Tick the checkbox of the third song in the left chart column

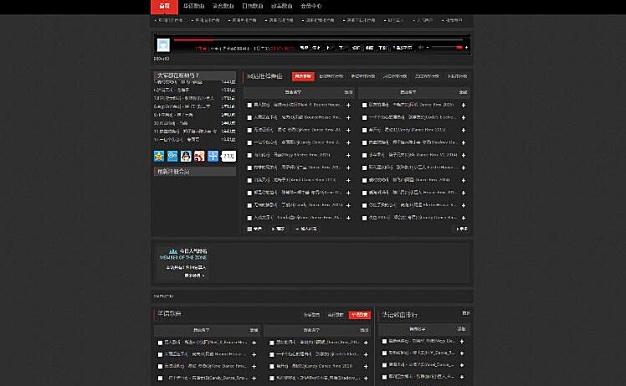(250, 130)
